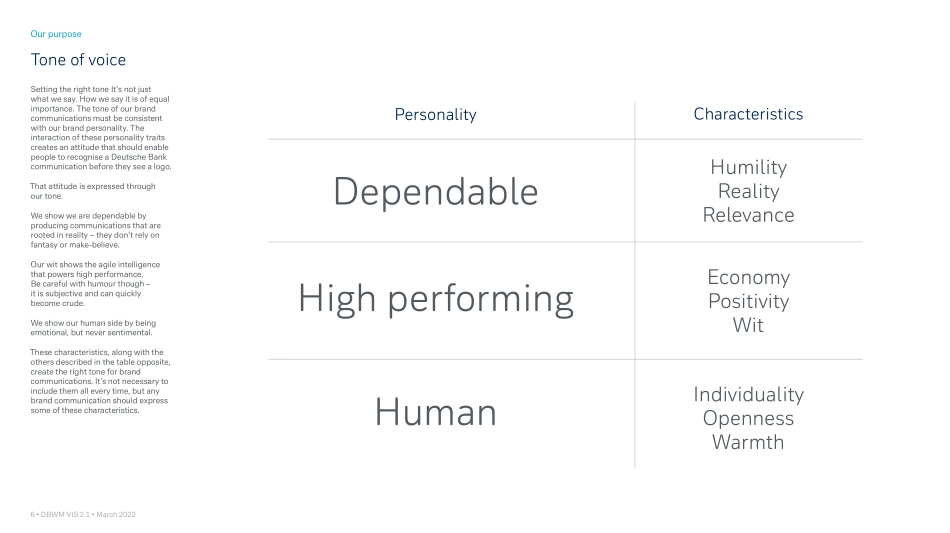The image size is (950, 533).
Task: Click the "We show our human side" paragraph
Action: (x=93, y=327)
